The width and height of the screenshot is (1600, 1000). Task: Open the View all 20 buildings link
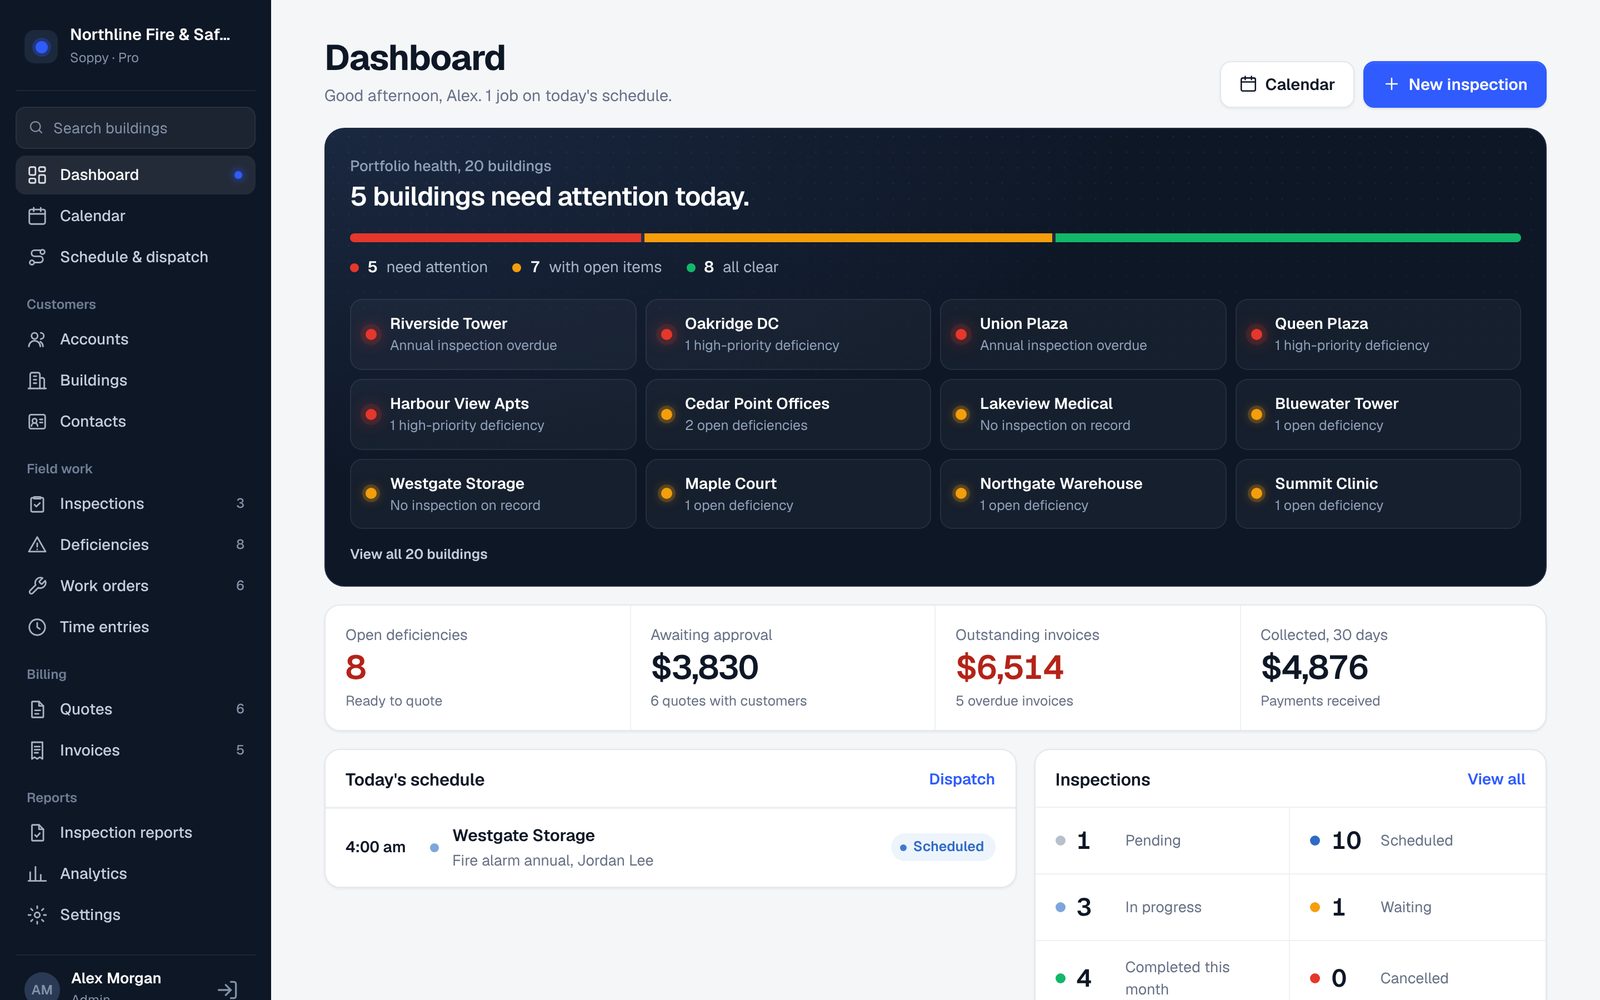coord(419,554)
